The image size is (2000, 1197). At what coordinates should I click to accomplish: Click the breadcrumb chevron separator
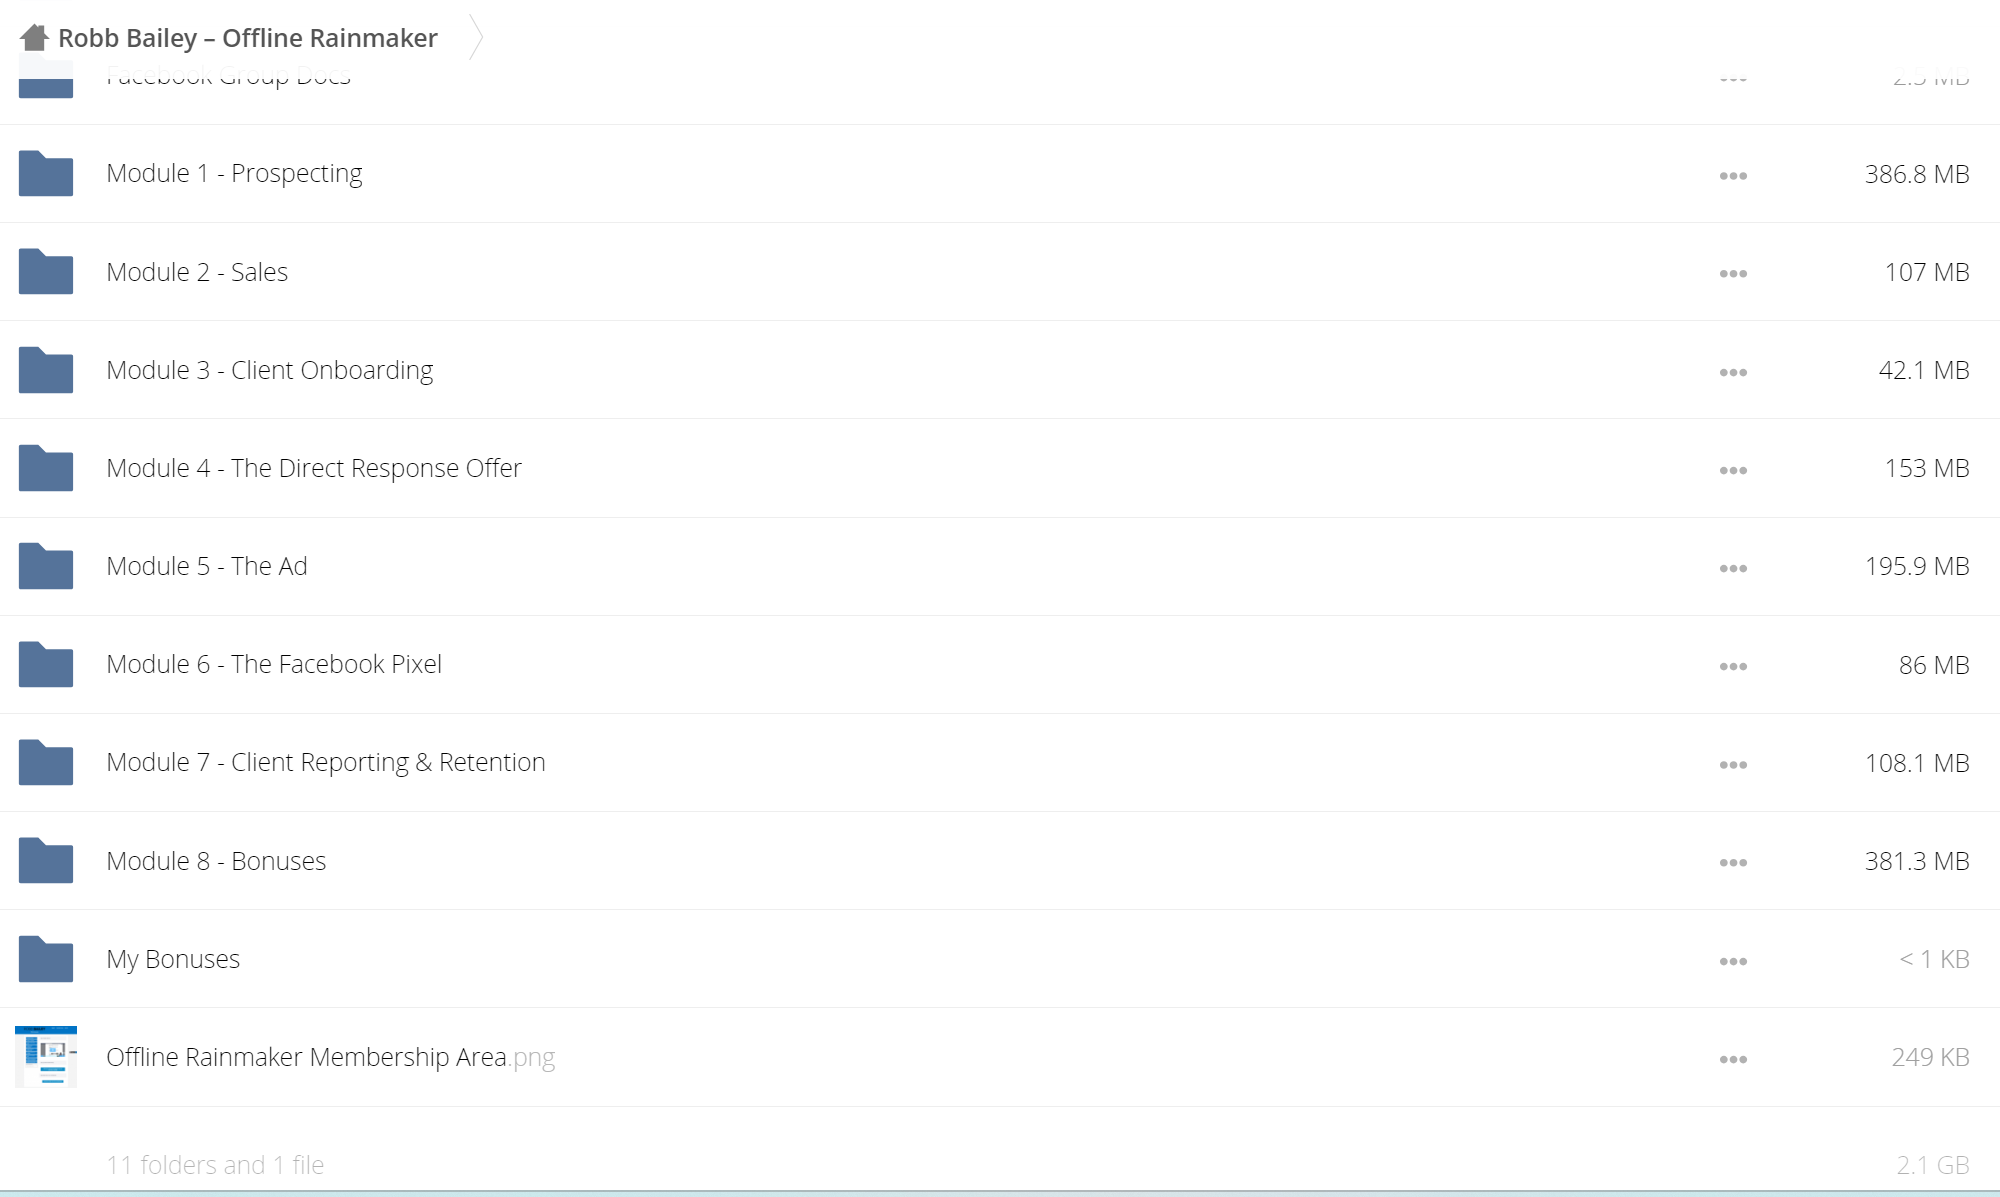476,38
